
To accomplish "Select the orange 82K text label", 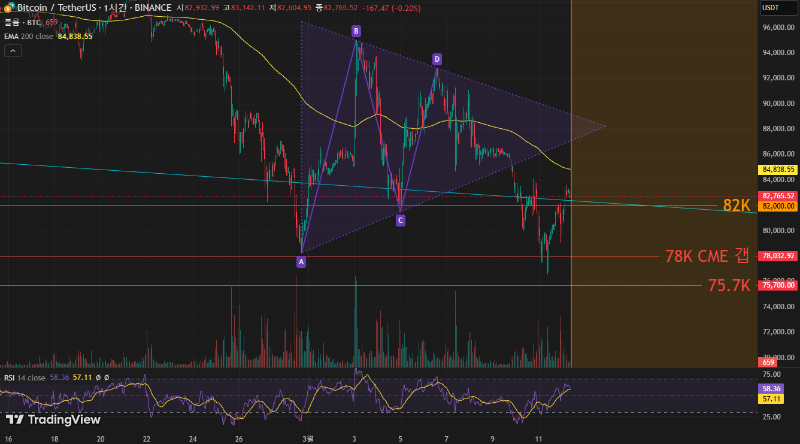I will [736, 205].
